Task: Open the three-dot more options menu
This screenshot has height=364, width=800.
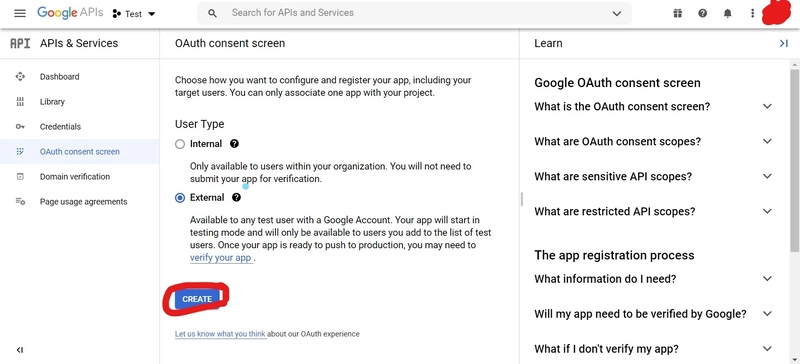Action: pyautogui.click(x=752, y=14)
